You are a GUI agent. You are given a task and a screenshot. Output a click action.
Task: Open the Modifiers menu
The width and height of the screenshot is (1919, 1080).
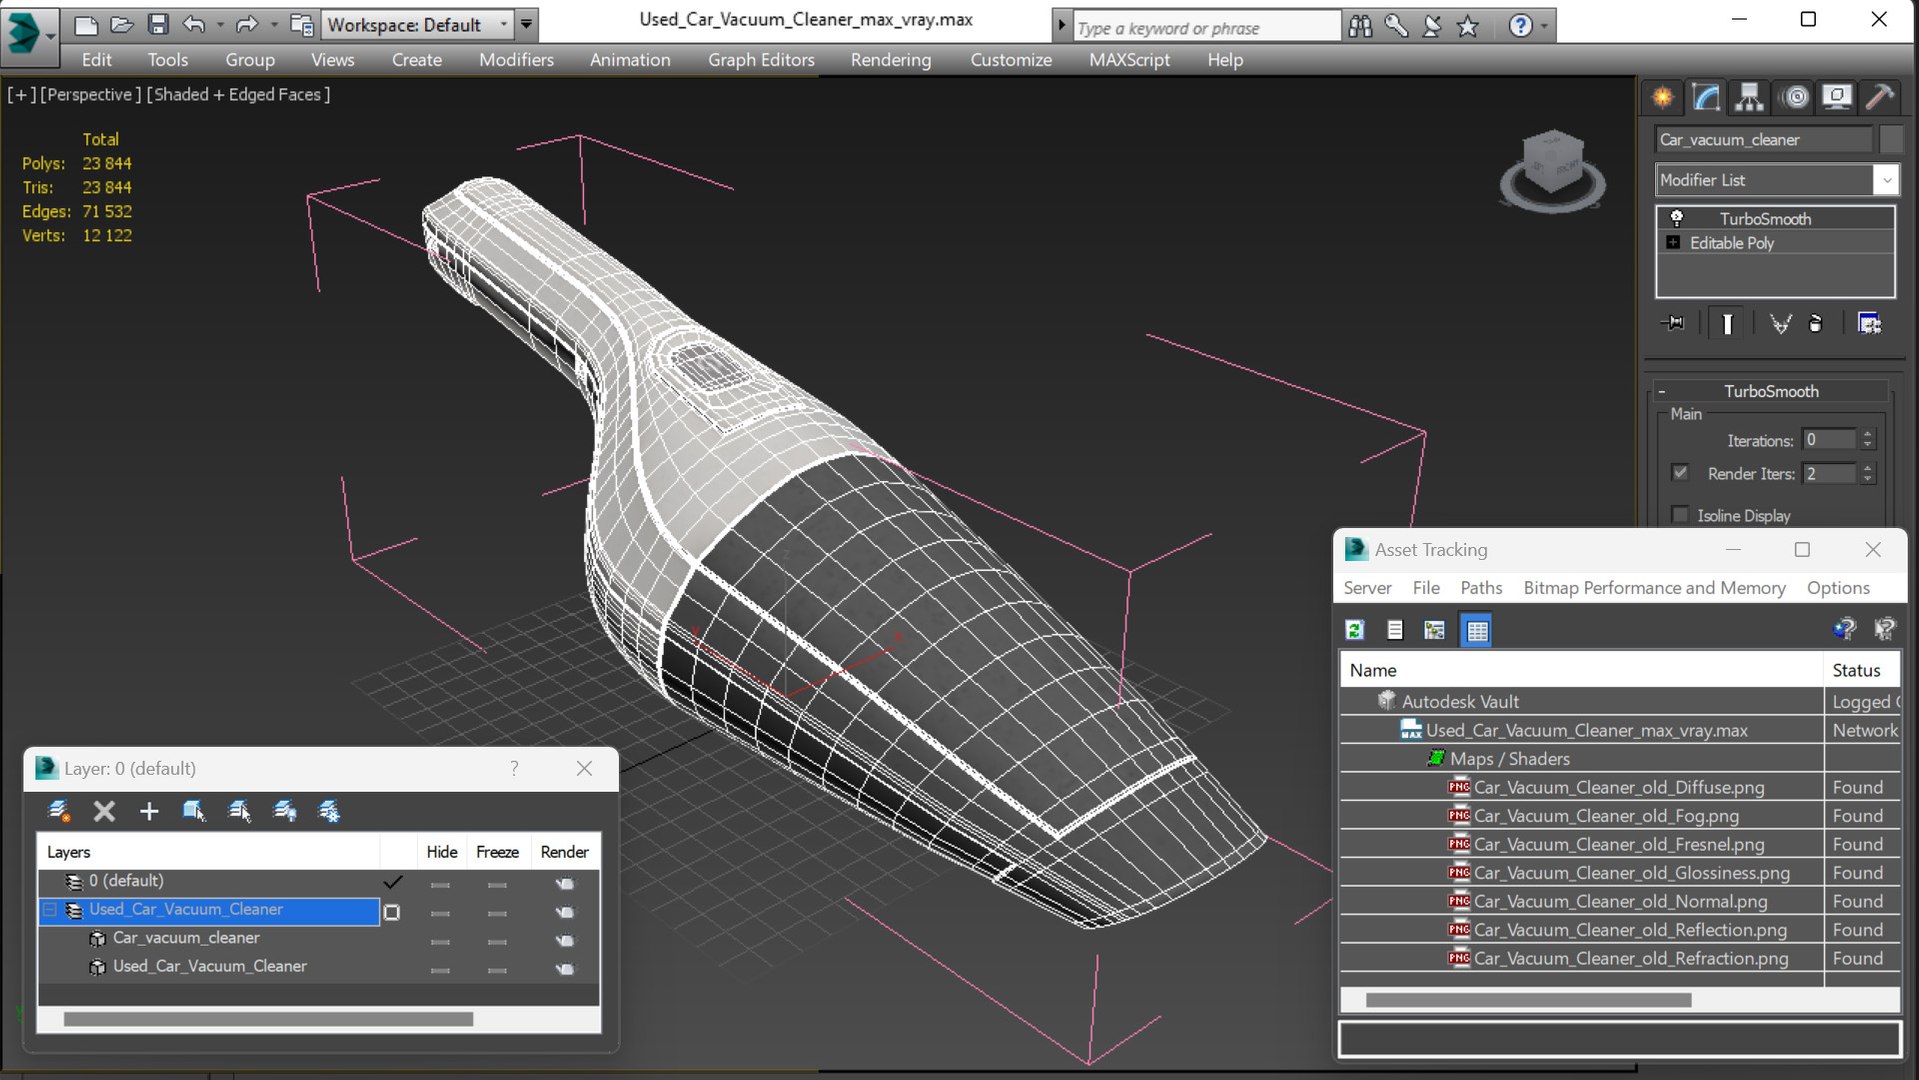point(516,60)
